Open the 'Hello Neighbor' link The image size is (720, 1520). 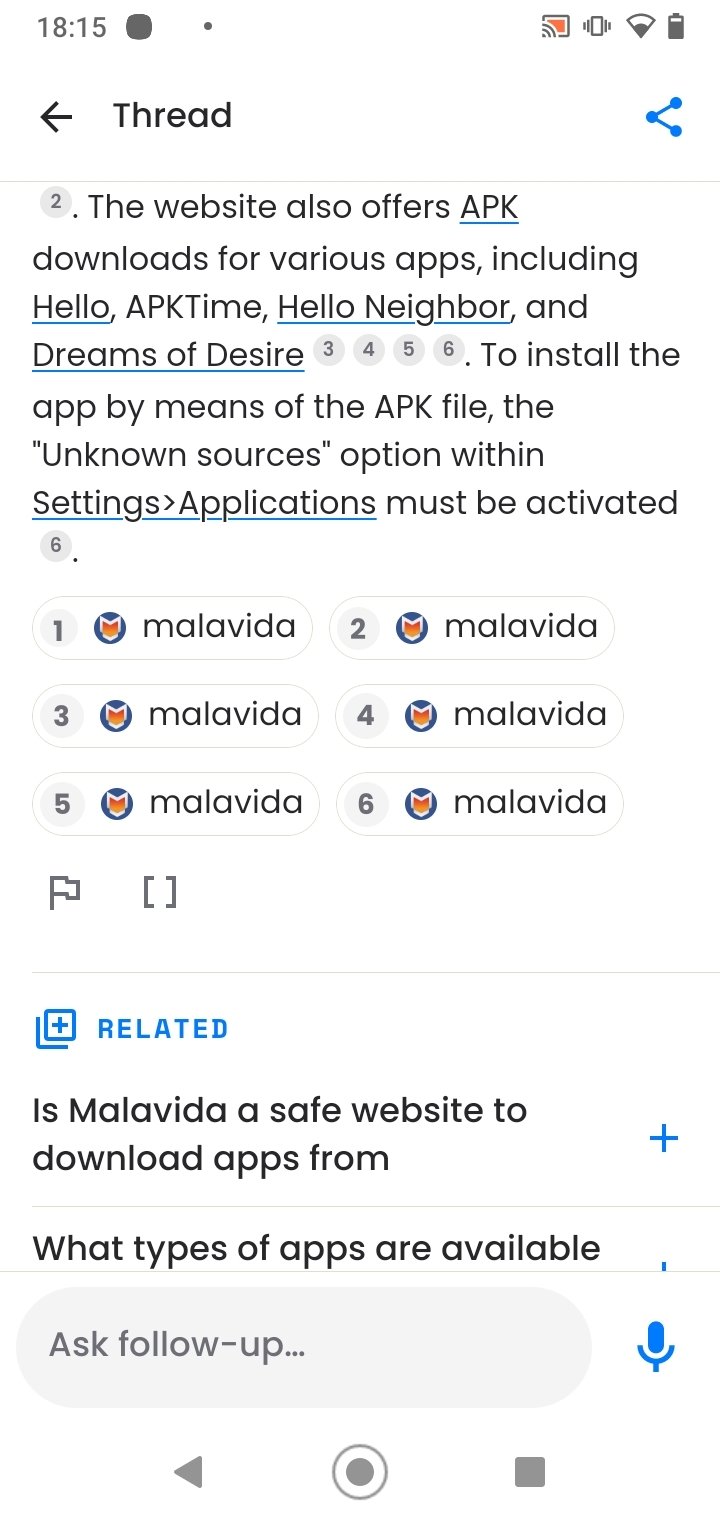pyautogui.click(x=395, y=307)
